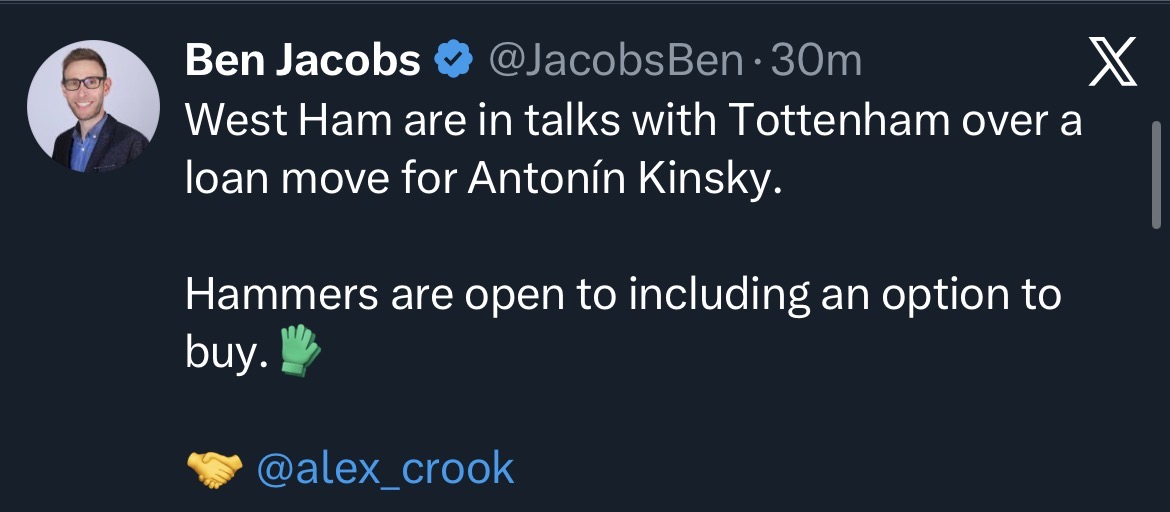Viewport: 1170px width, 512px height.
Task: Click the blue verified badge
Action: pos(453,62)
